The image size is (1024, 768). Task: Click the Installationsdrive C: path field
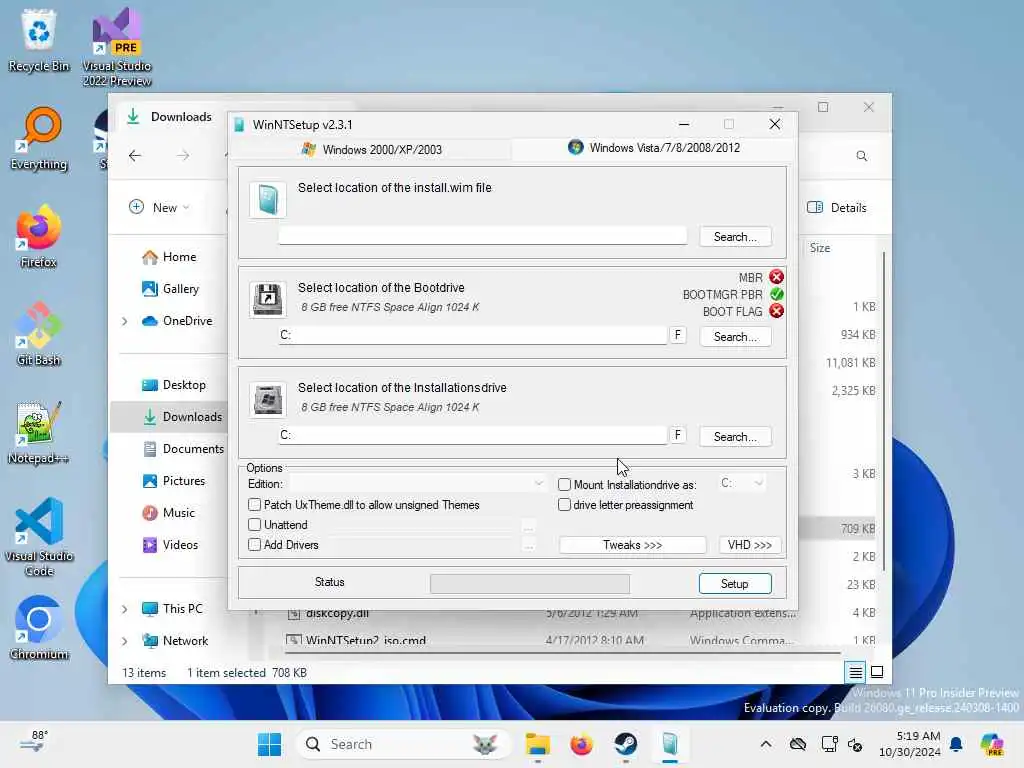473,435
